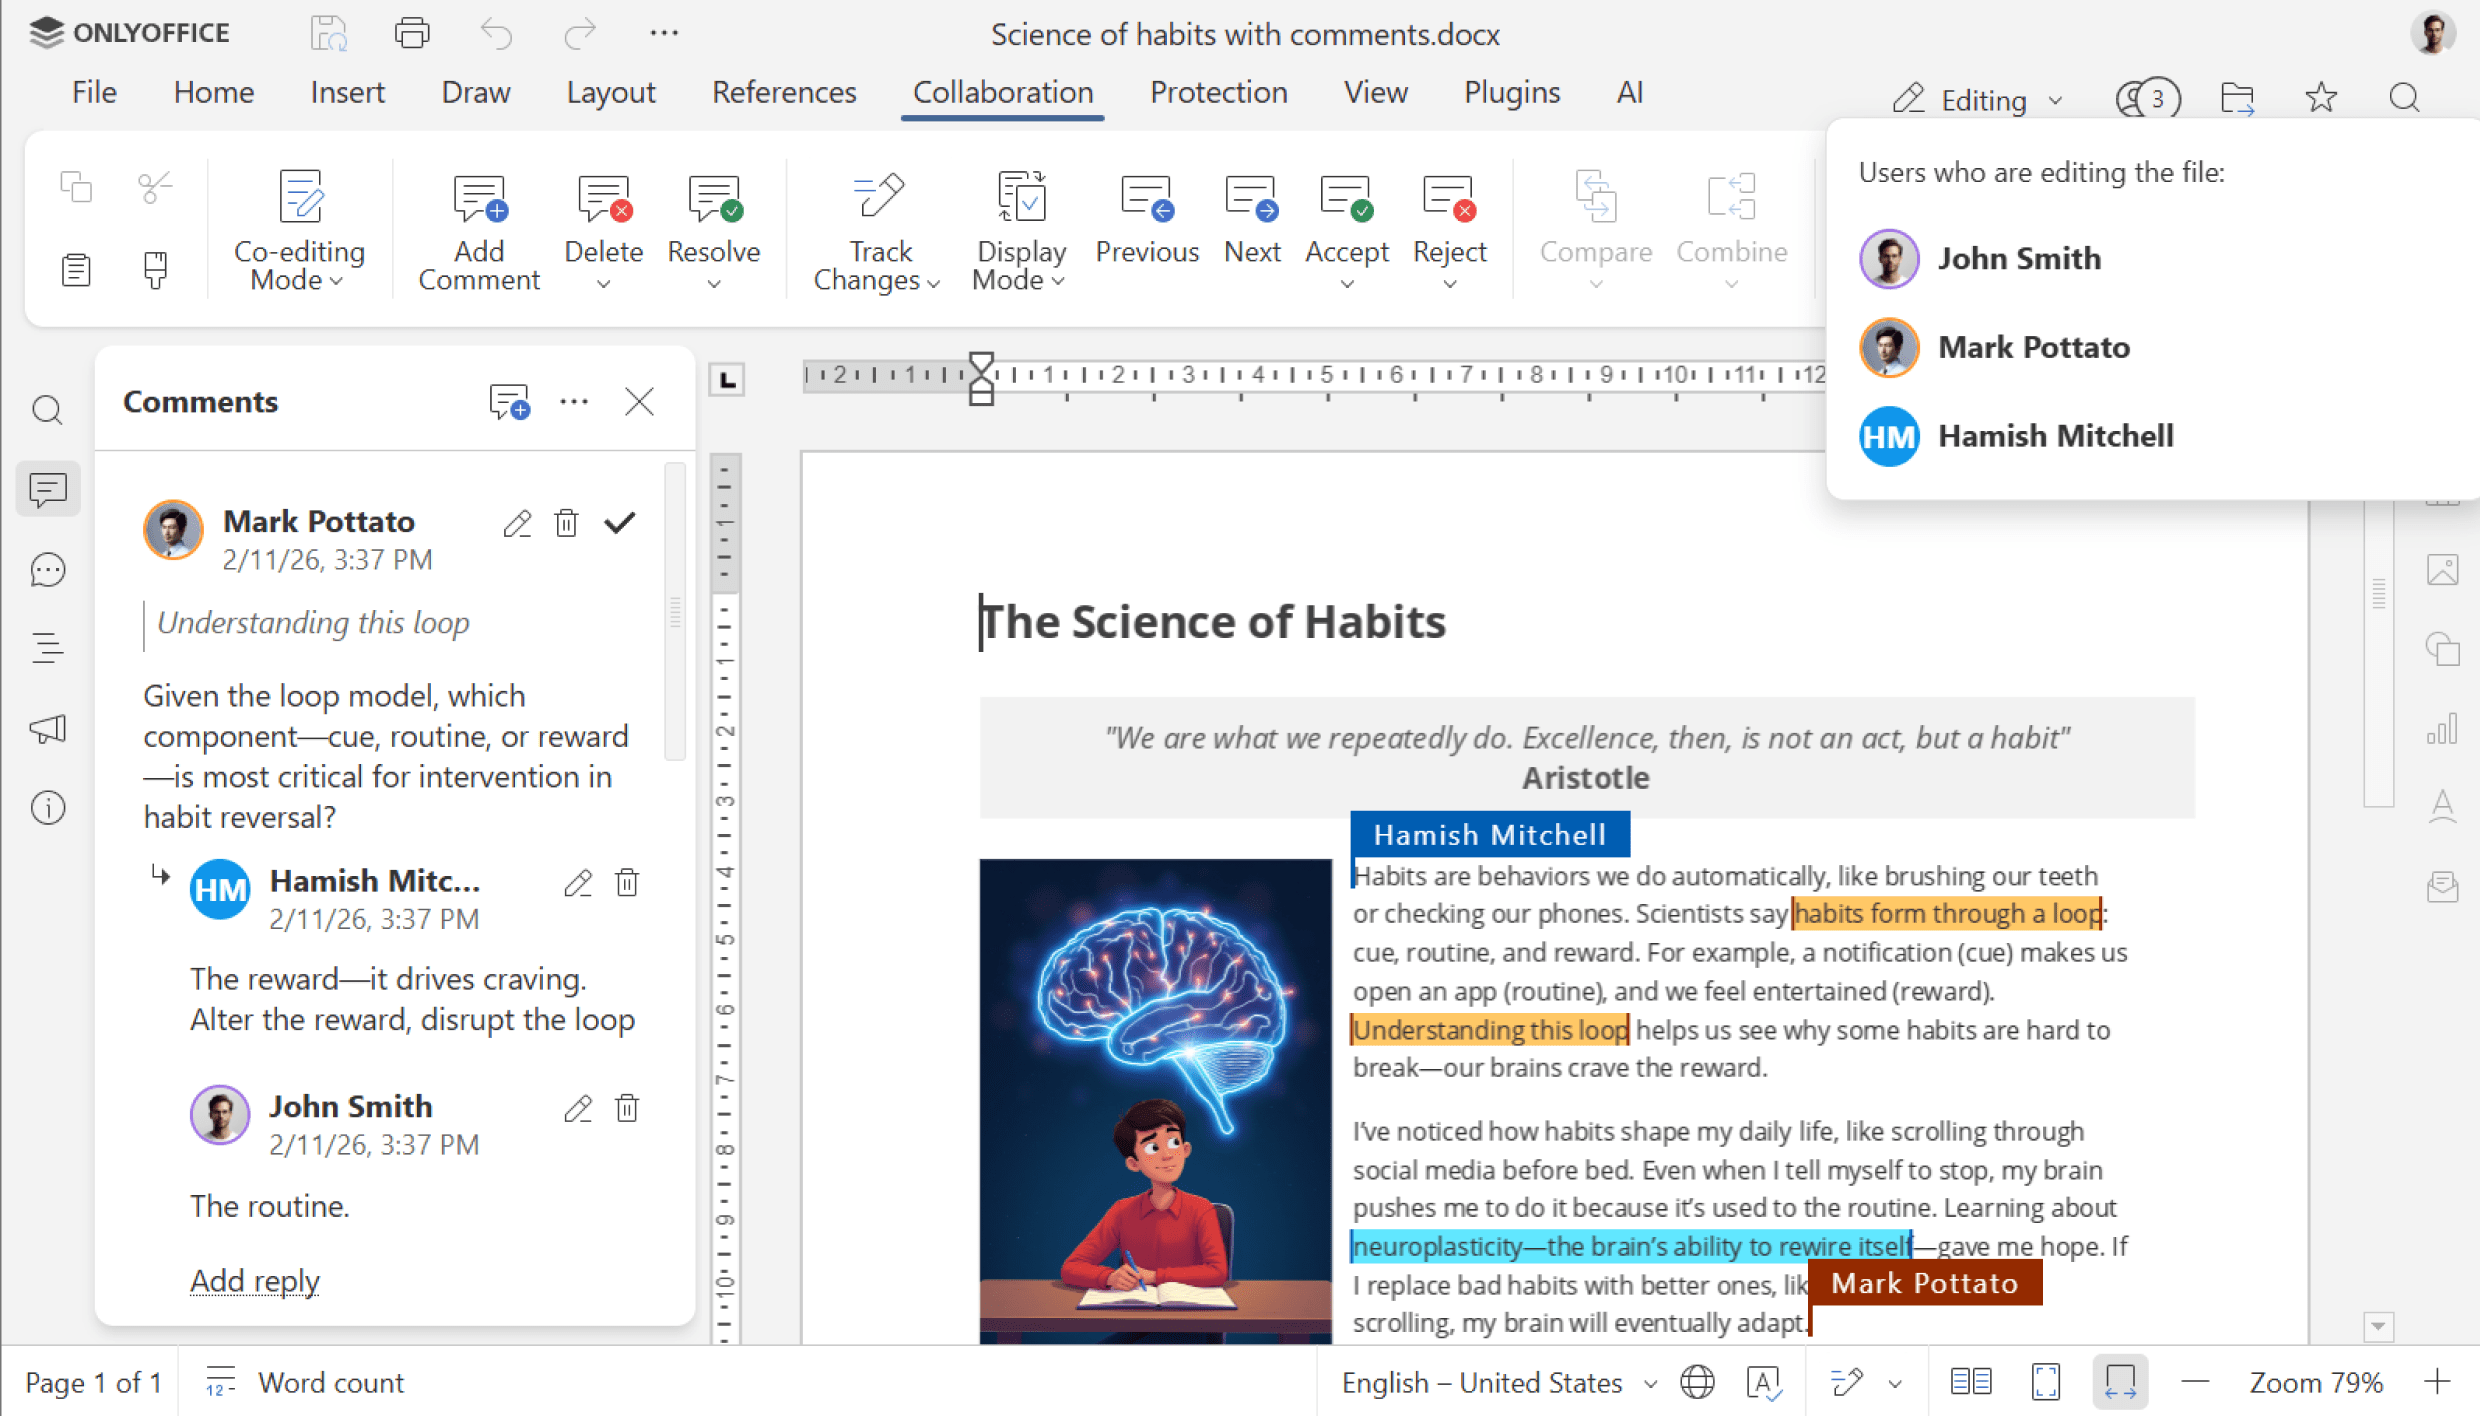Switch to the References ribbon tab
Screen dimensions: 2480x1416
point(784,92)
